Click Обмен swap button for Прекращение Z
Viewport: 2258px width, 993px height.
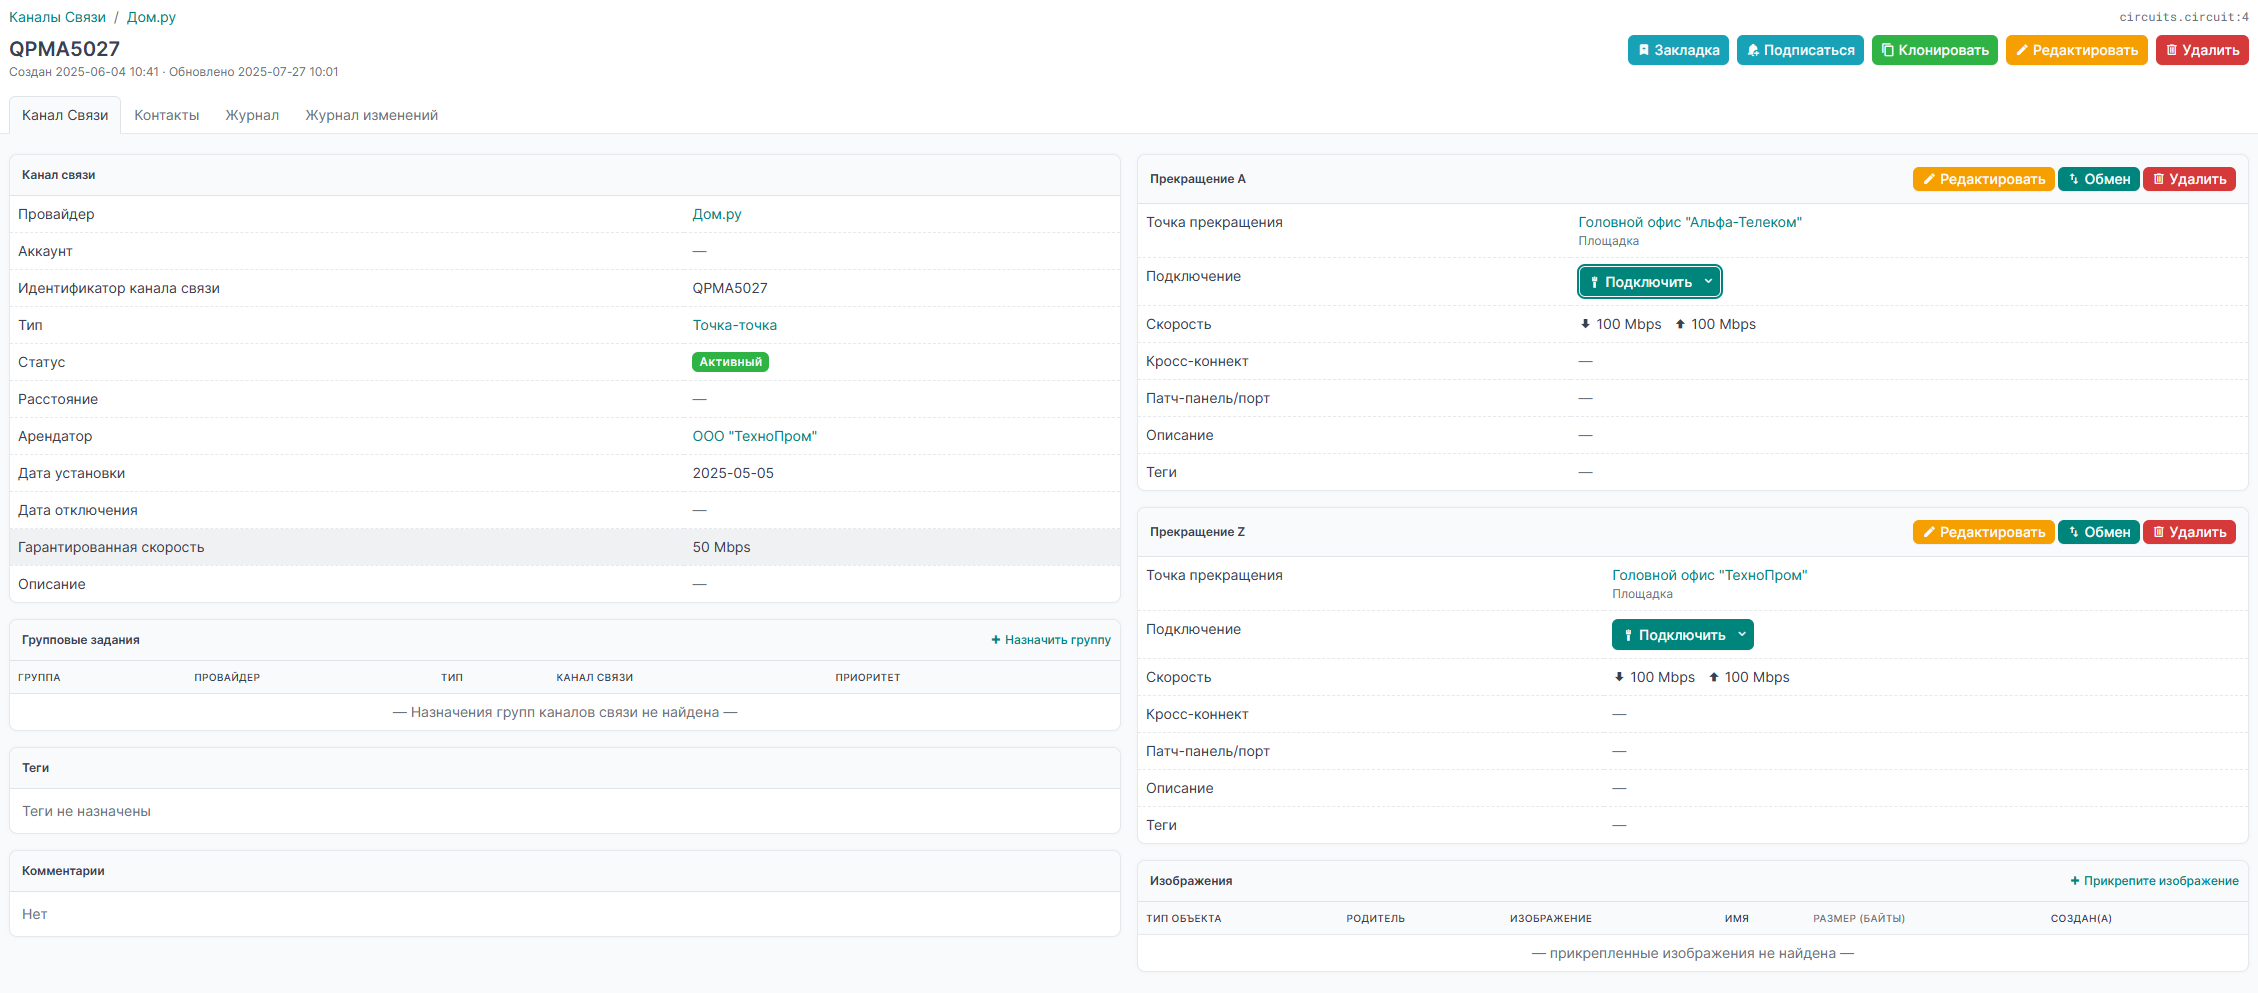(2098, 532)
